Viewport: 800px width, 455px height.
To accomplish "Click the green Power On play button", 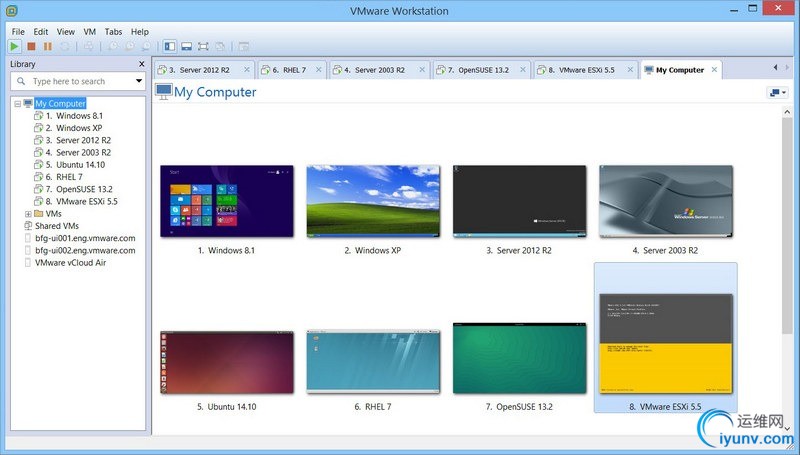I will coord(14,46).
